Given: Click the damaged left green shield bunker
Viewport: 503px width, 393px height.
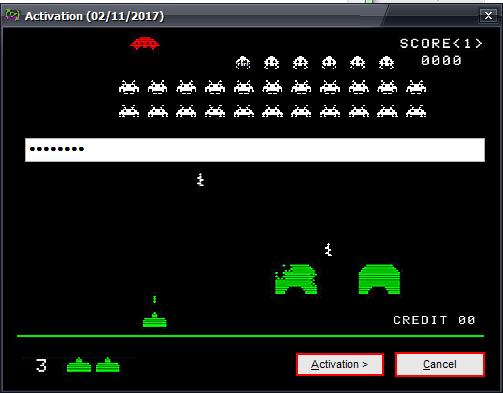Looking at the screenshot, I should coord(296,279).
